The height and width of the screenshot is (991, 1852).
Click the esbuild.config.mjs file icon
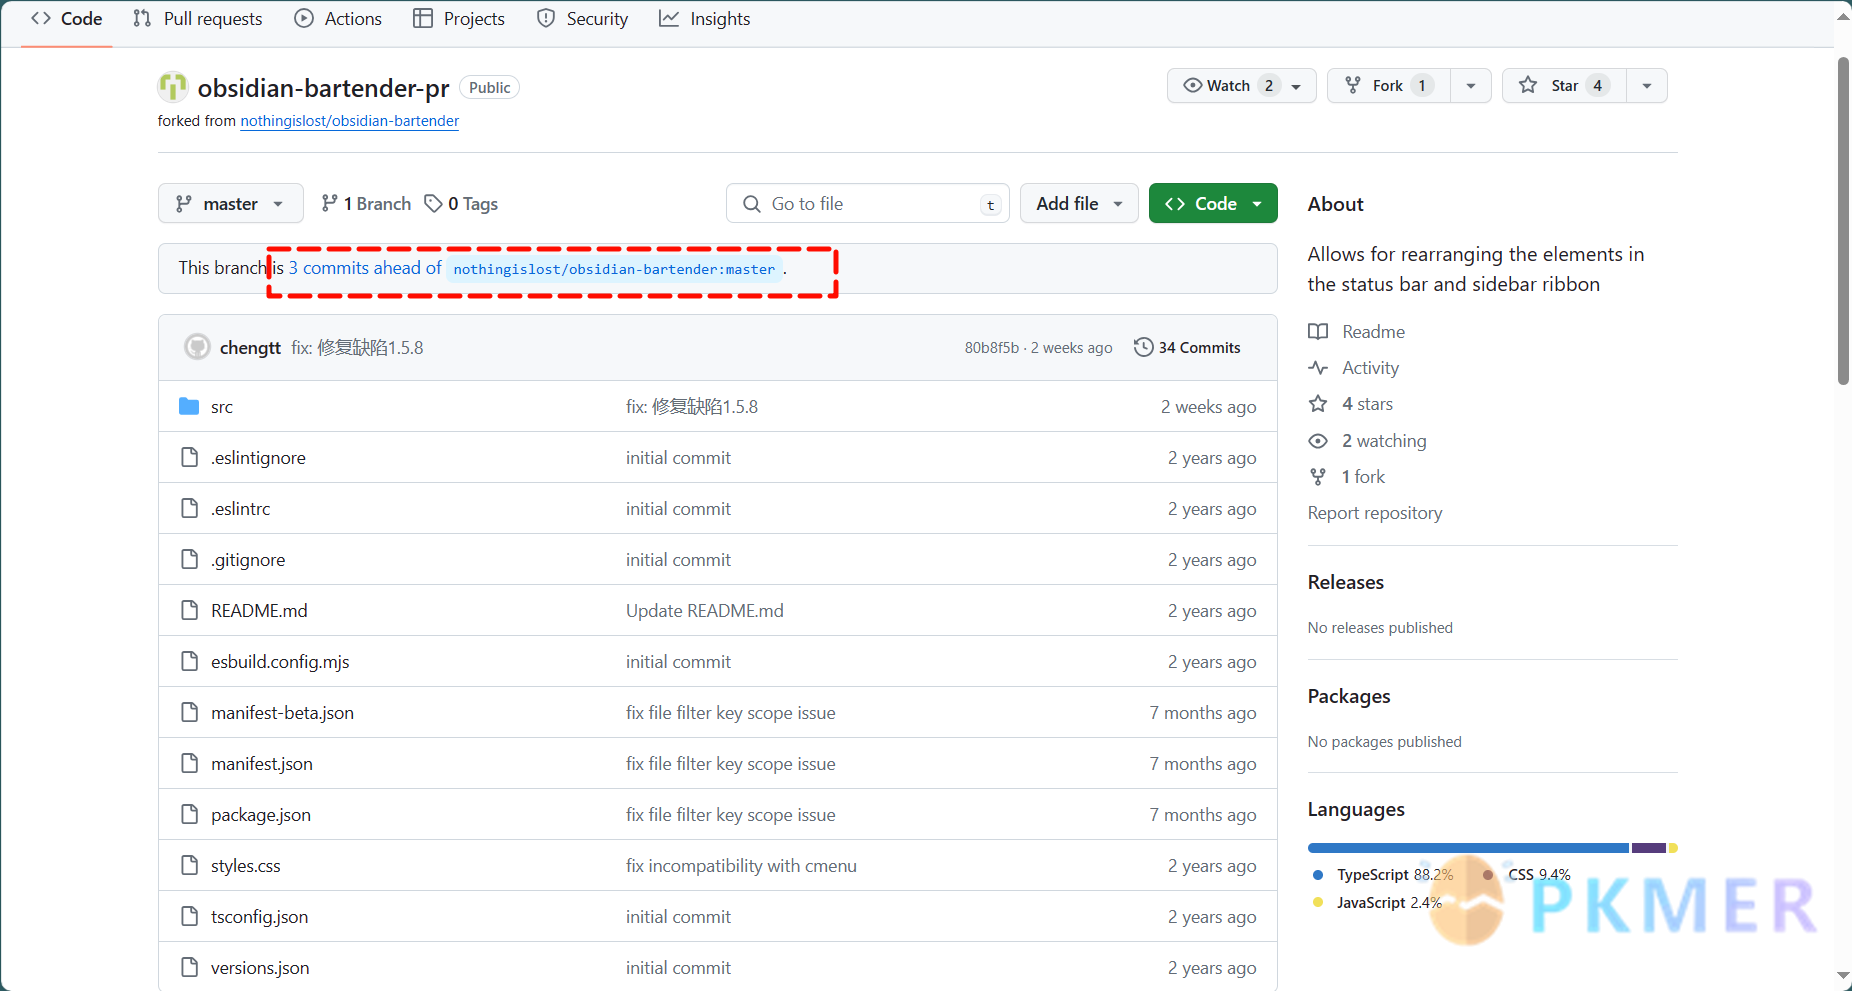189,661
